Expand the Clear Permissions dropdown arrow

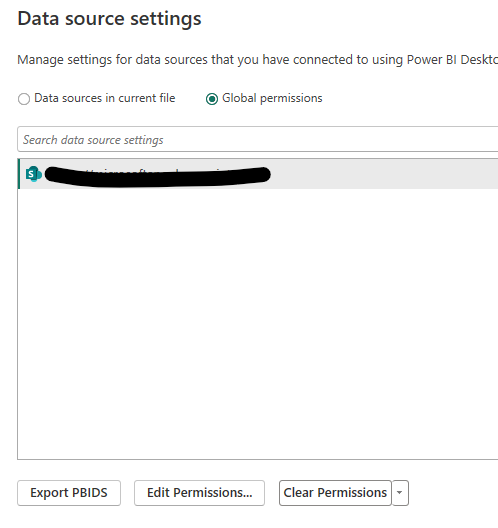coord(400,493)
